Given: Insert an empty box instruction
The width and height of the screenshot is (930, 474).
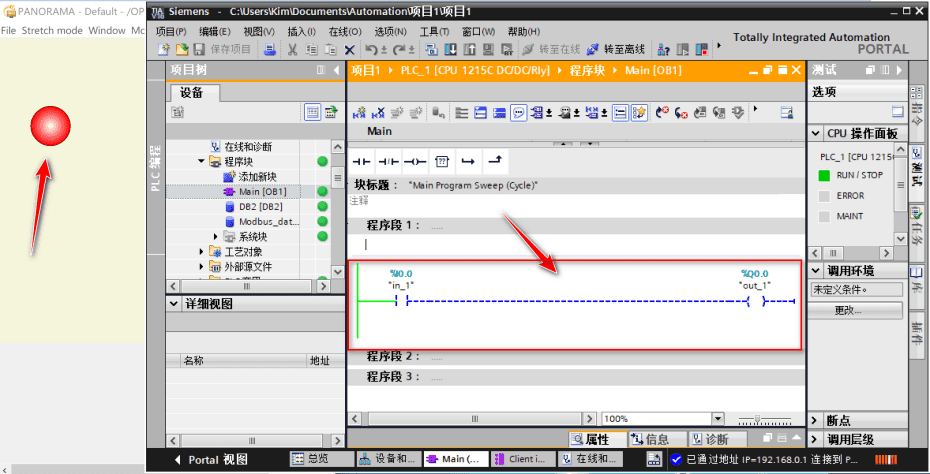Looking at the screenshot, I should pos(441,161).
